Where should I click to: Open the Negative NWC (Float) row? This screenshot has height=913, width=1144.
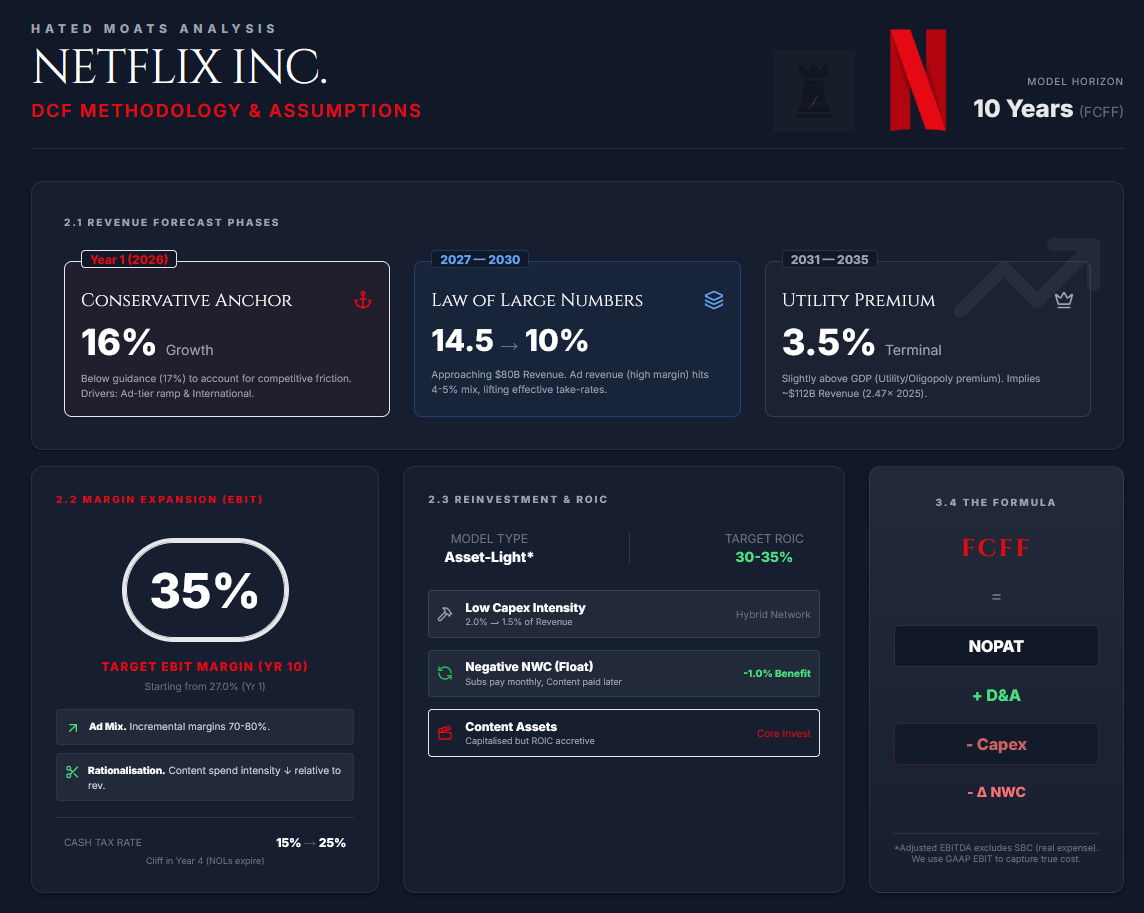[624, 674]
